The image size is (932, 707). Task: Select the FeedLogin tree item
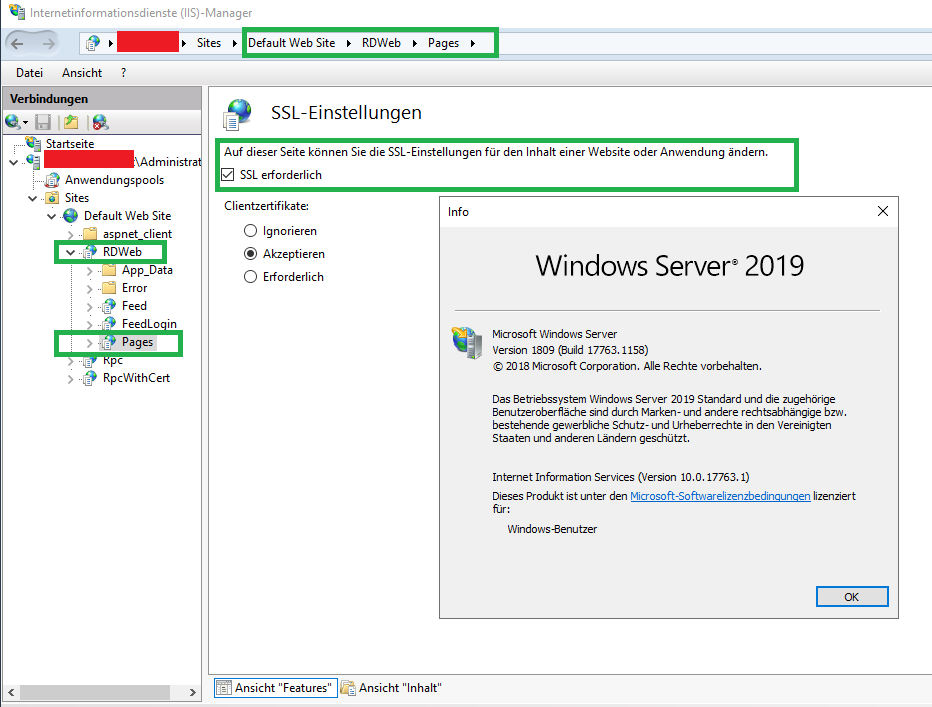coord(149,323)
